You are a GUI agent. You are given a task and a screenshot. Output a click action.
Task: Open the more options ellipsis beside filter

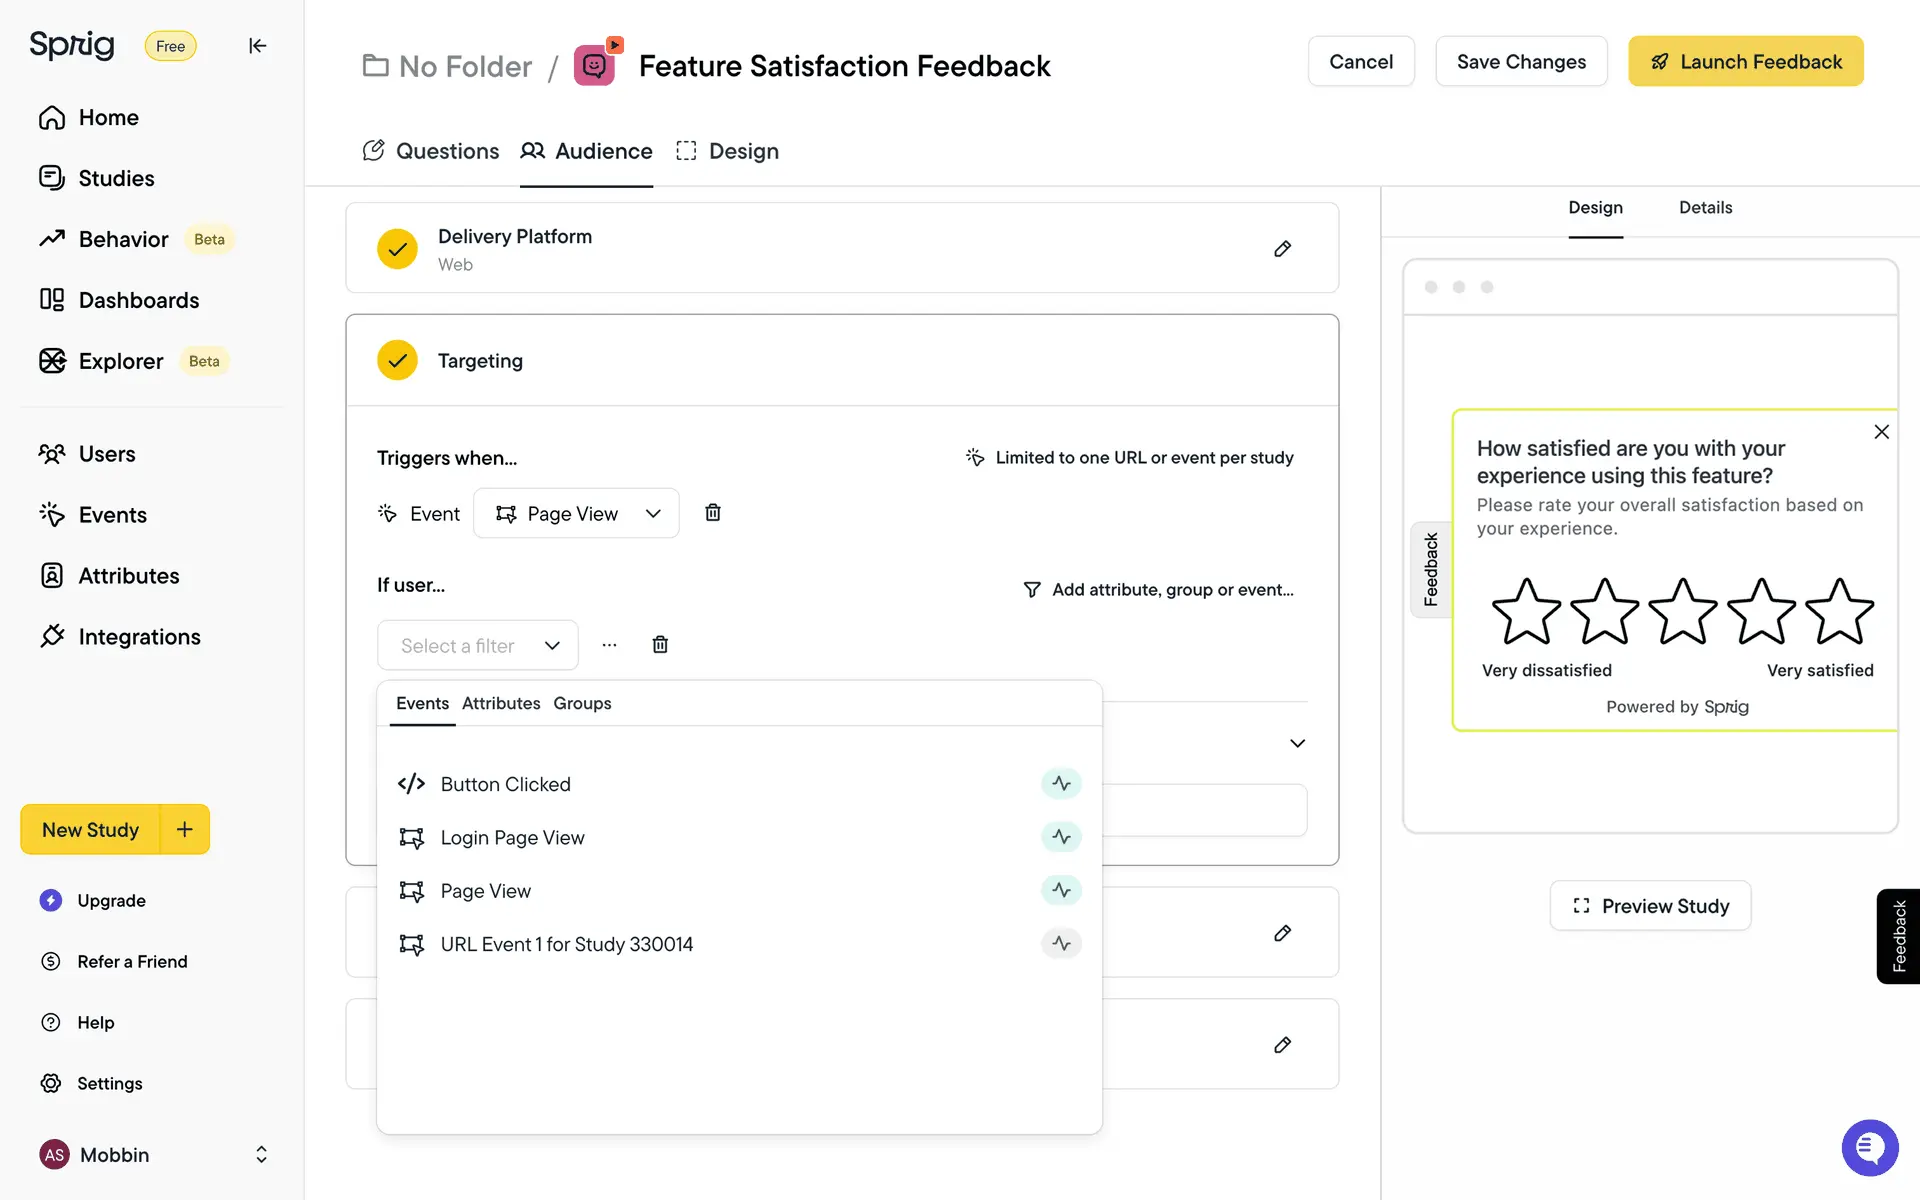click(609, 645)
